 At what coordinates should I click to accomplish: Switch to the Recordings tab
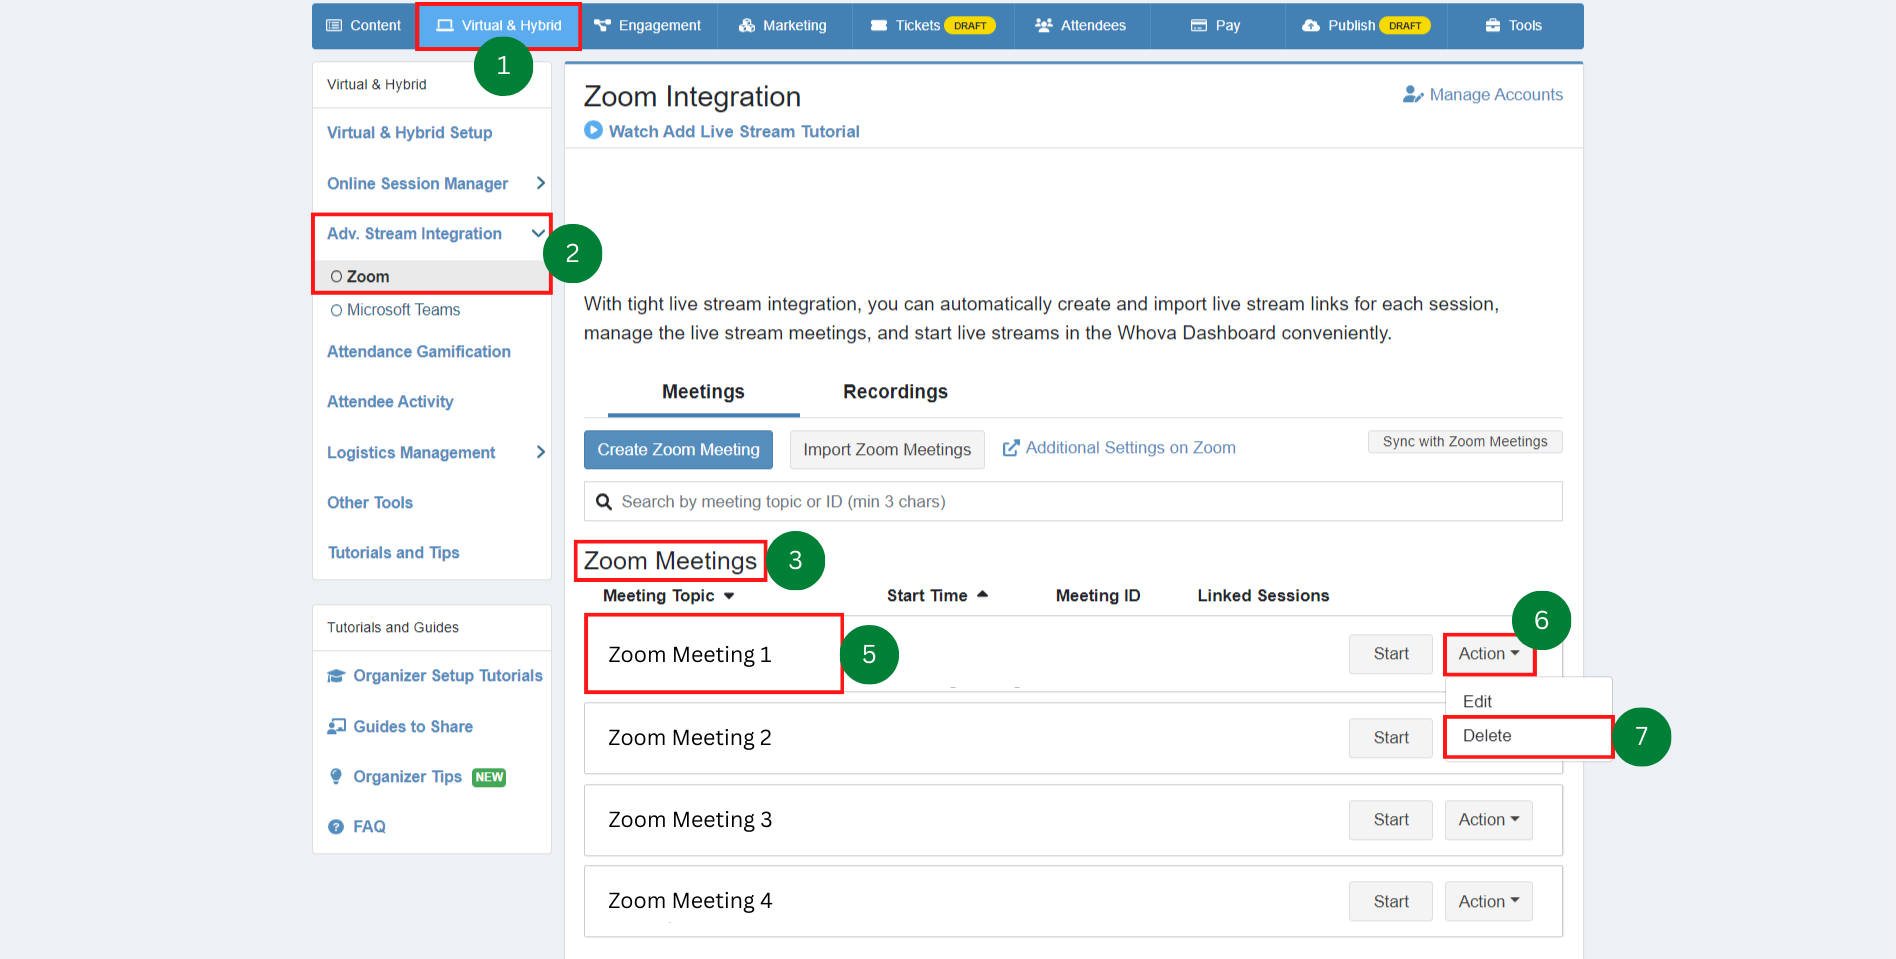pyautogui.click(x=895, y=391)
